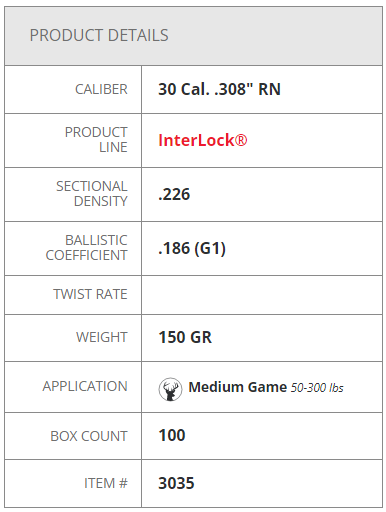Click the Medium Game application text
The image size is (386, 512).
pyautogui.click(x=238, y=387)
